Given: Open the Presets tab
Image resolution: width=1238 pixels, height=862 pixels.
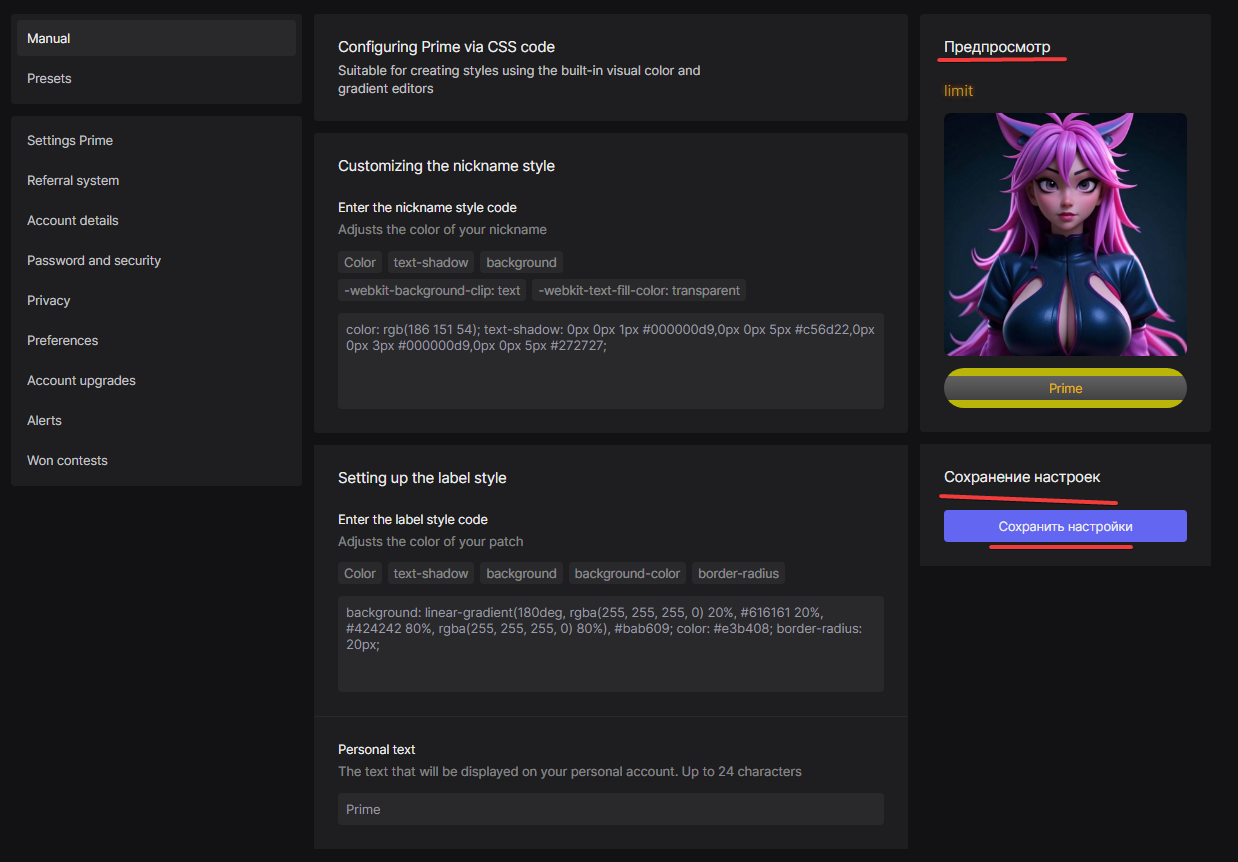Looking at the screenshot, I should point(155,78).
